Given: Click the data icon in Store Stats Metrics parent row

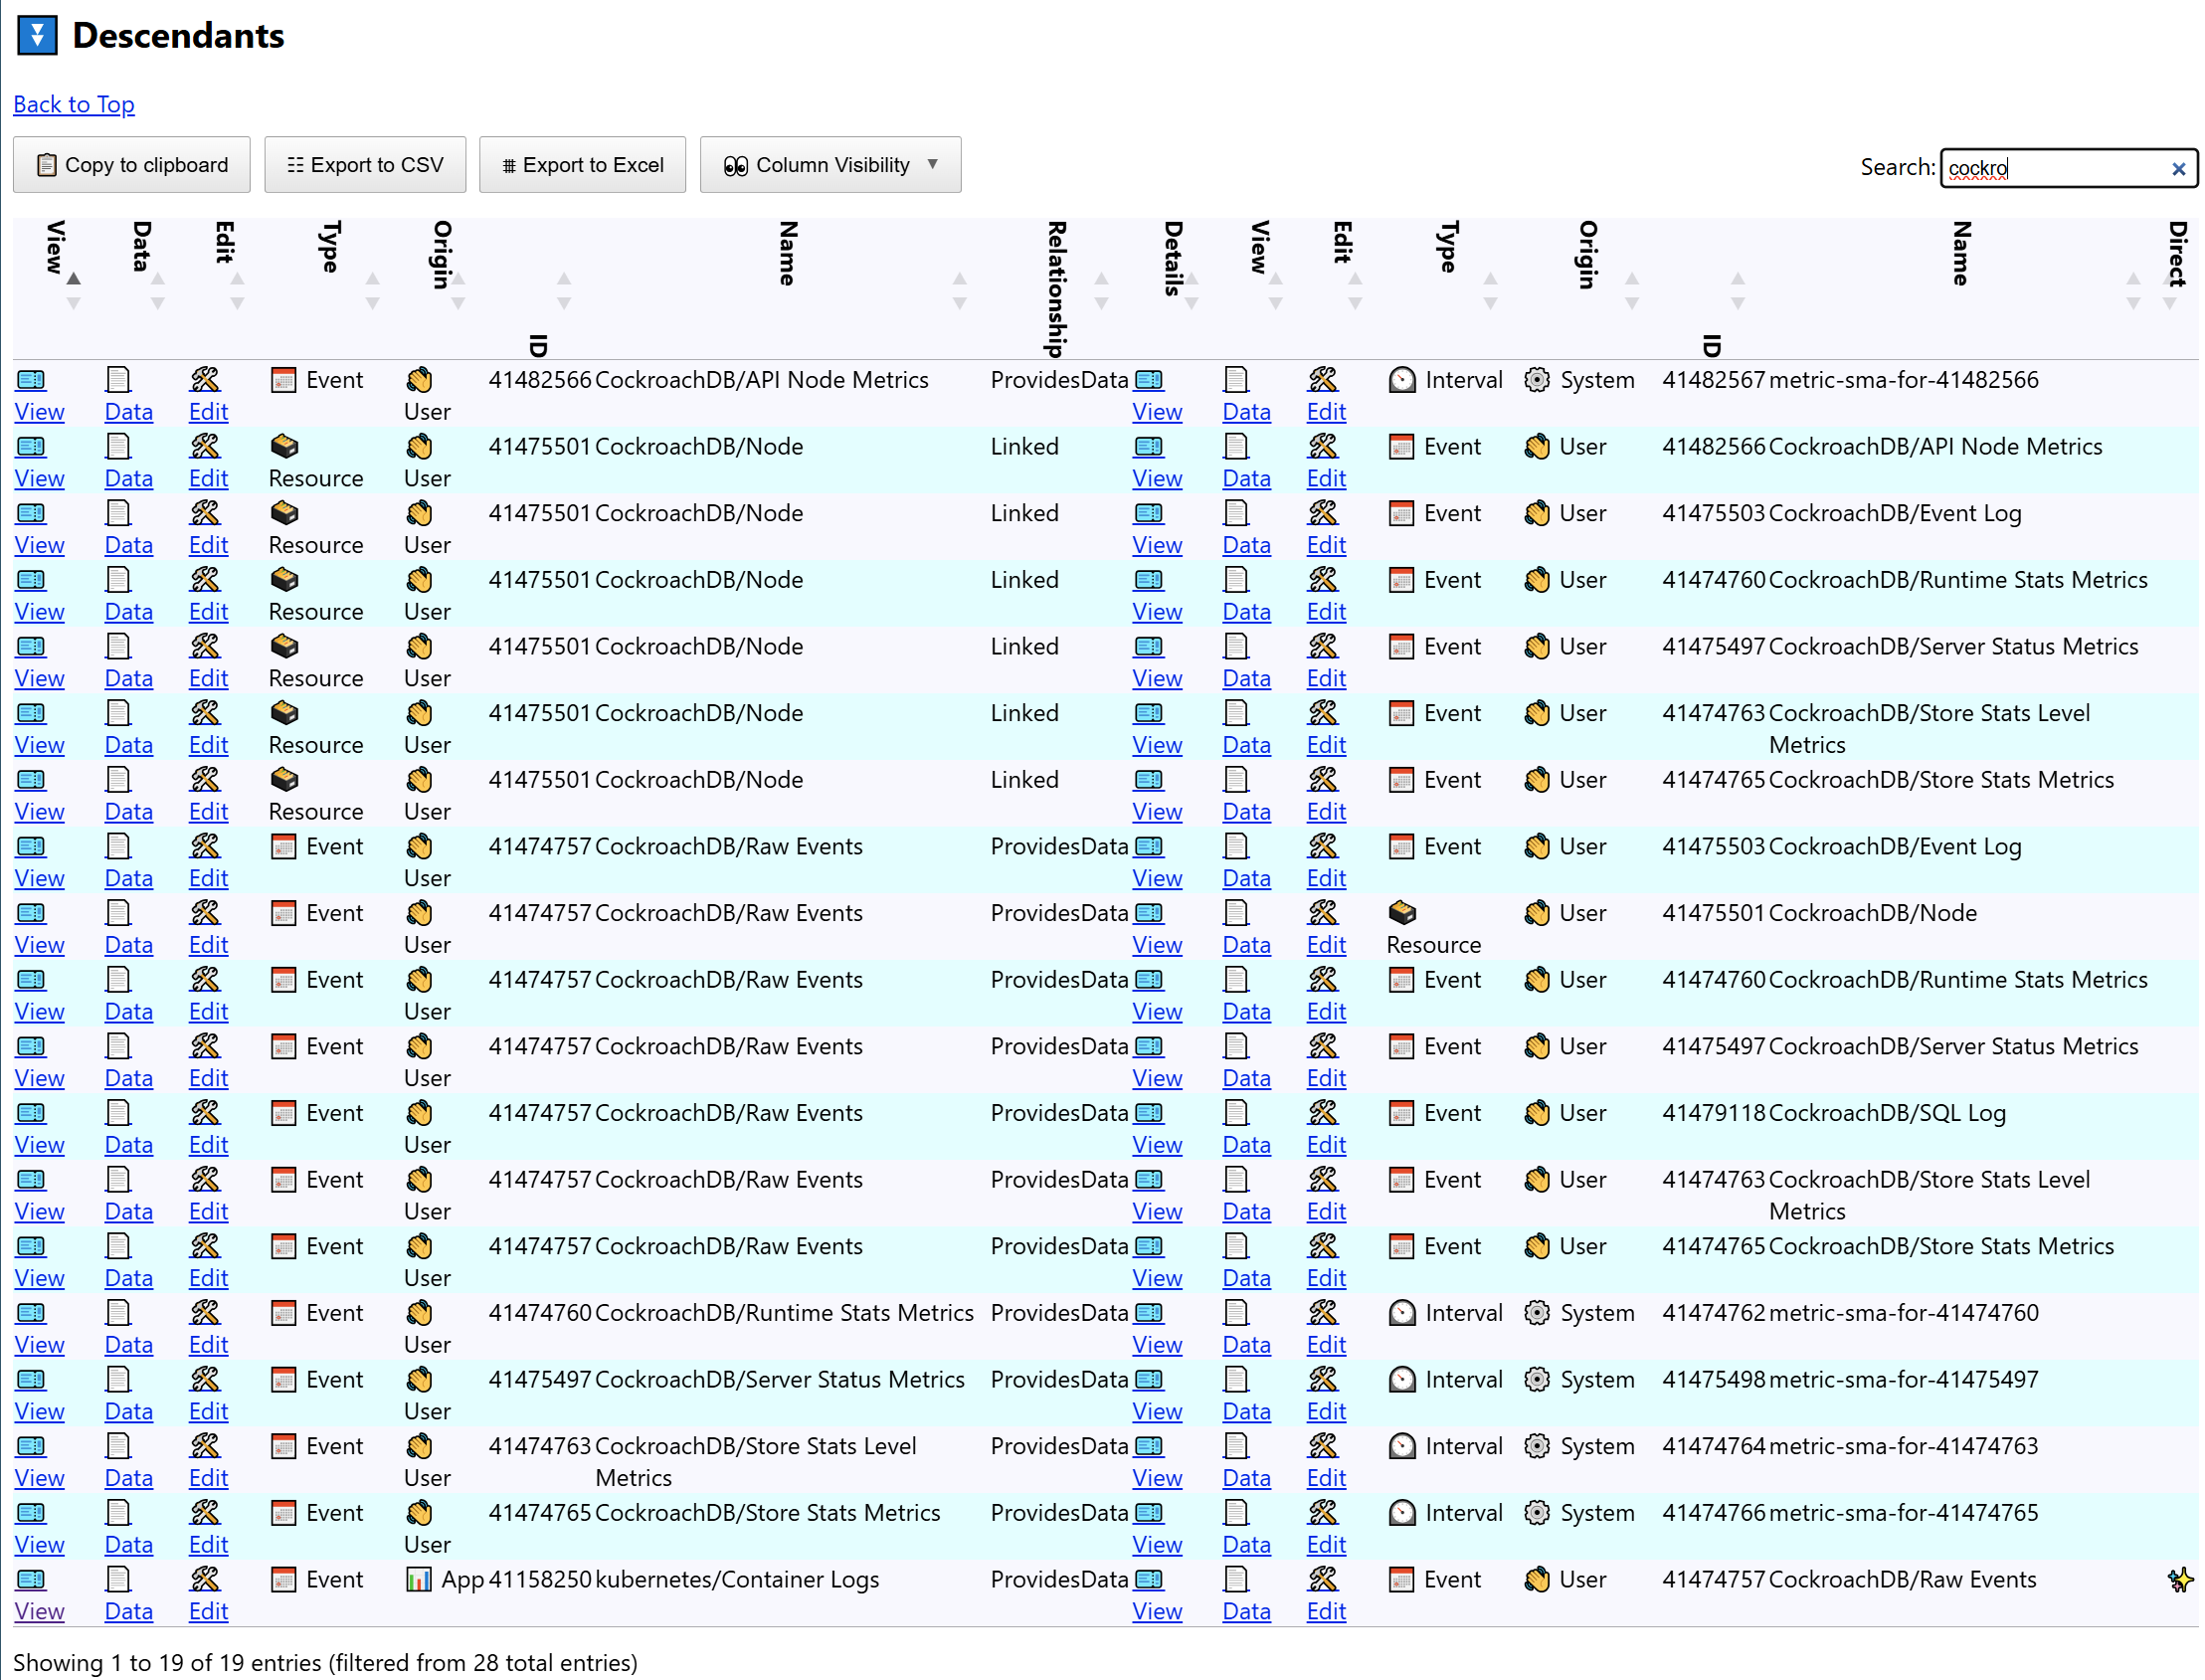Looking at the screenshot, I should (x=118, y=1513).
